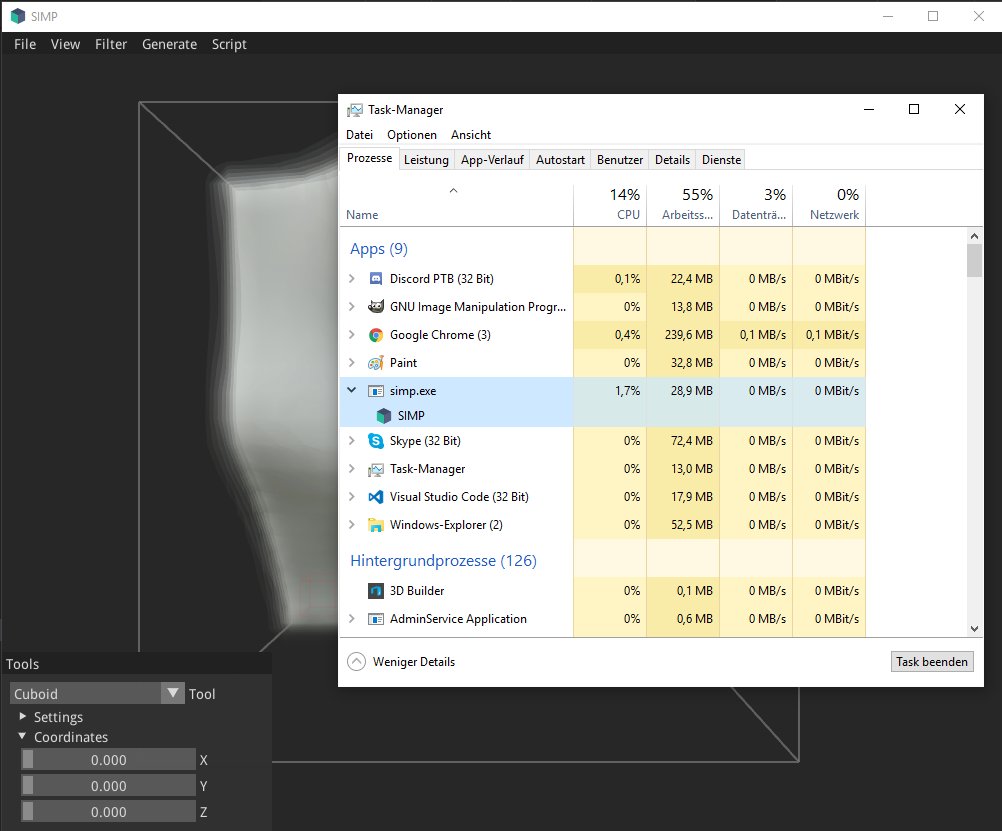Click Weniger Details to shrink view

tap(401, 662)
